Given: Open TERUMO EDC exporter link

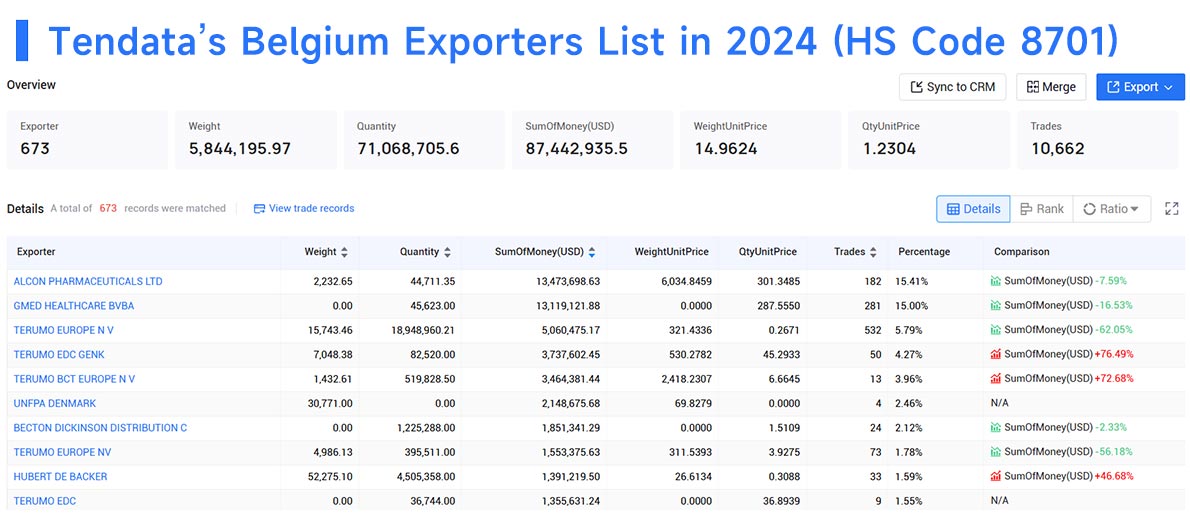Looking at the screenshot, I should (45, 501).
